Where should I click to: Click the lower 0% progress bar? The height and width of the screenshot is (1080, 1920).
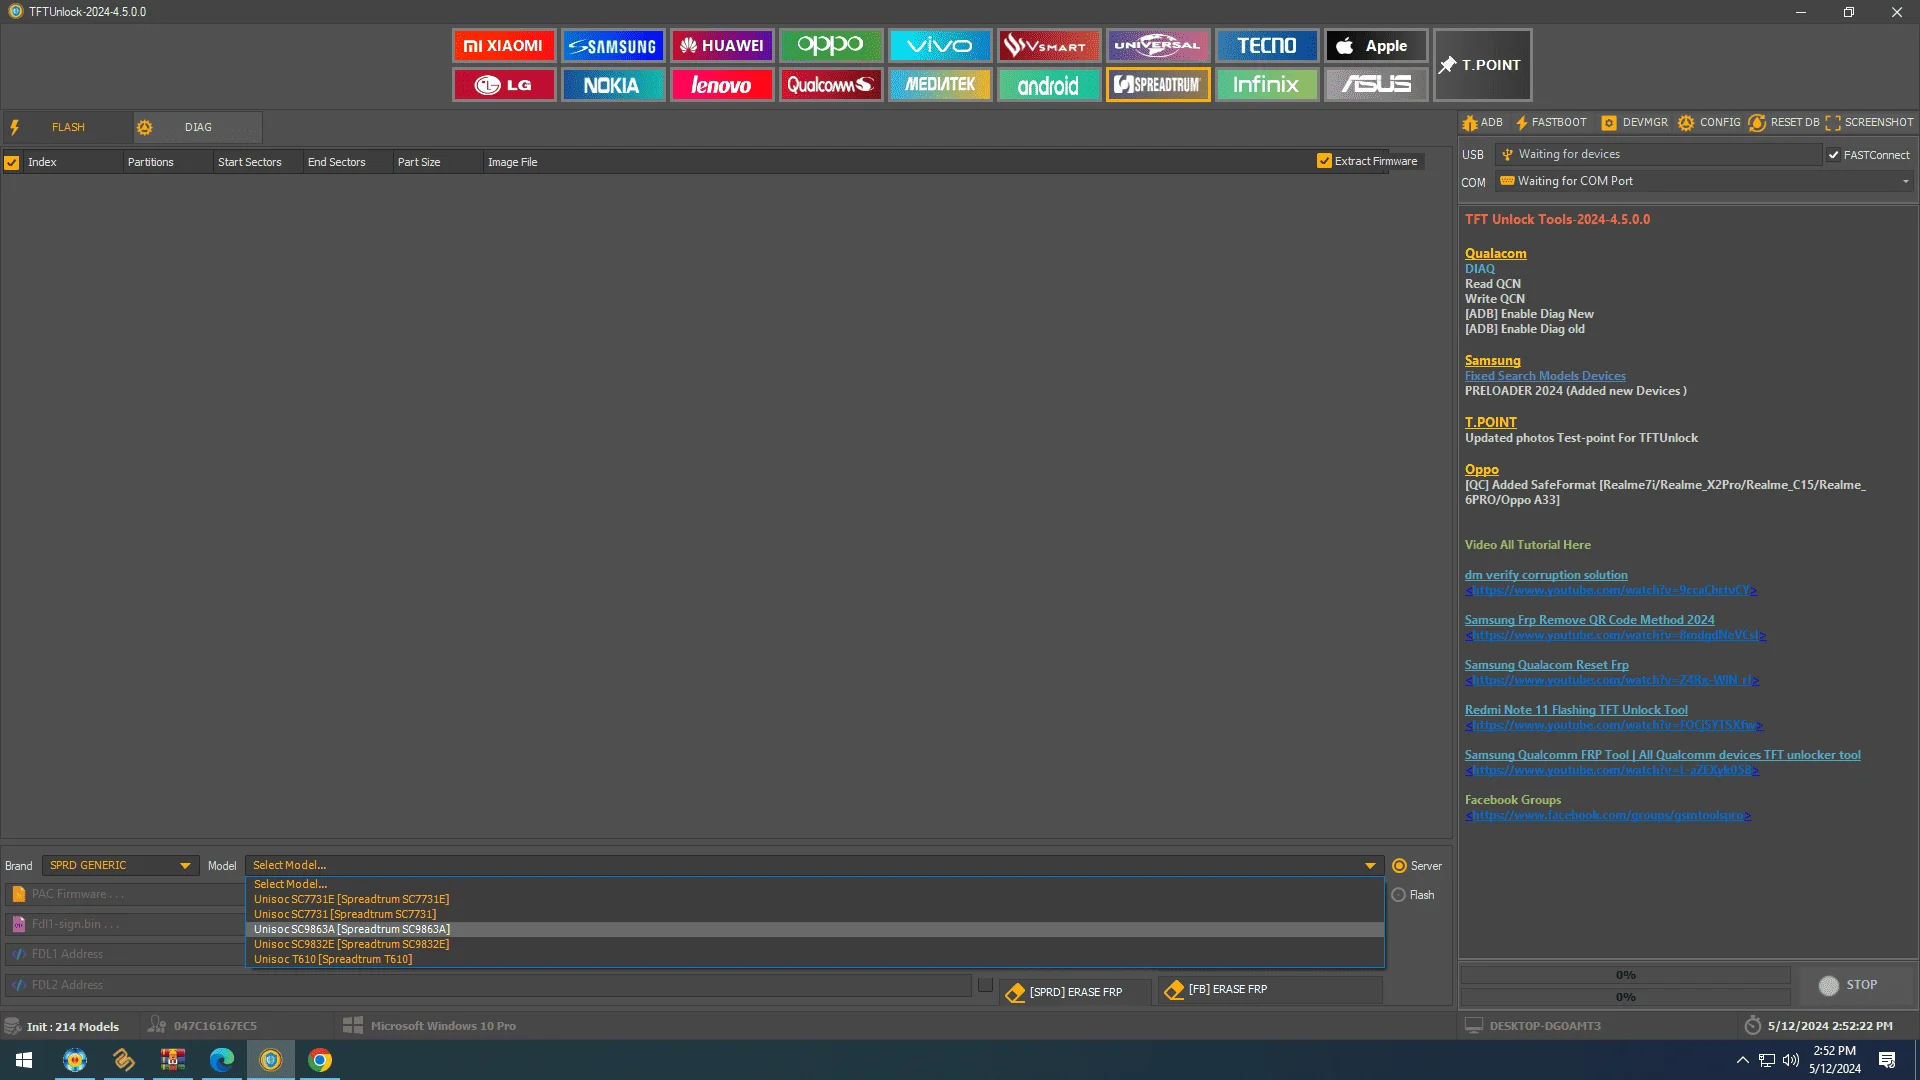pyautogui.click(x=1625, y=997)
